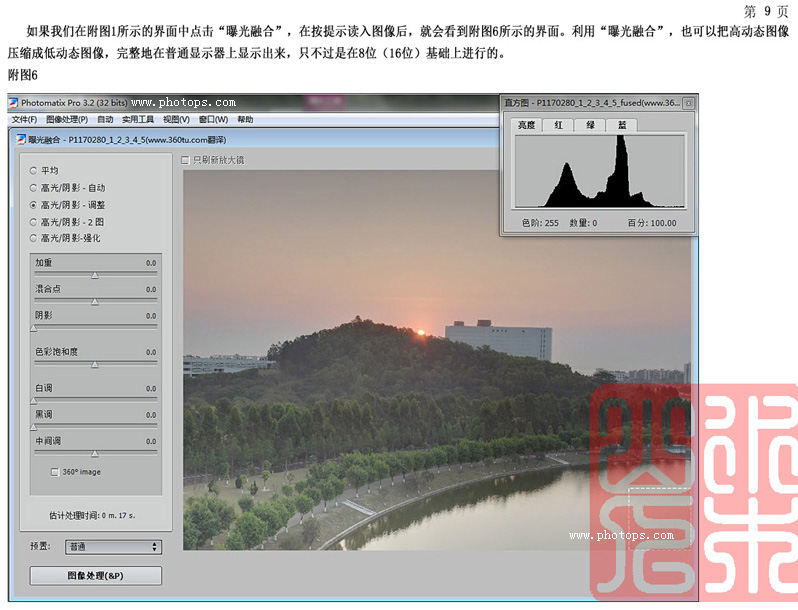Select the 平均 radio button
The image size is (798, 610).
[33, 171]
